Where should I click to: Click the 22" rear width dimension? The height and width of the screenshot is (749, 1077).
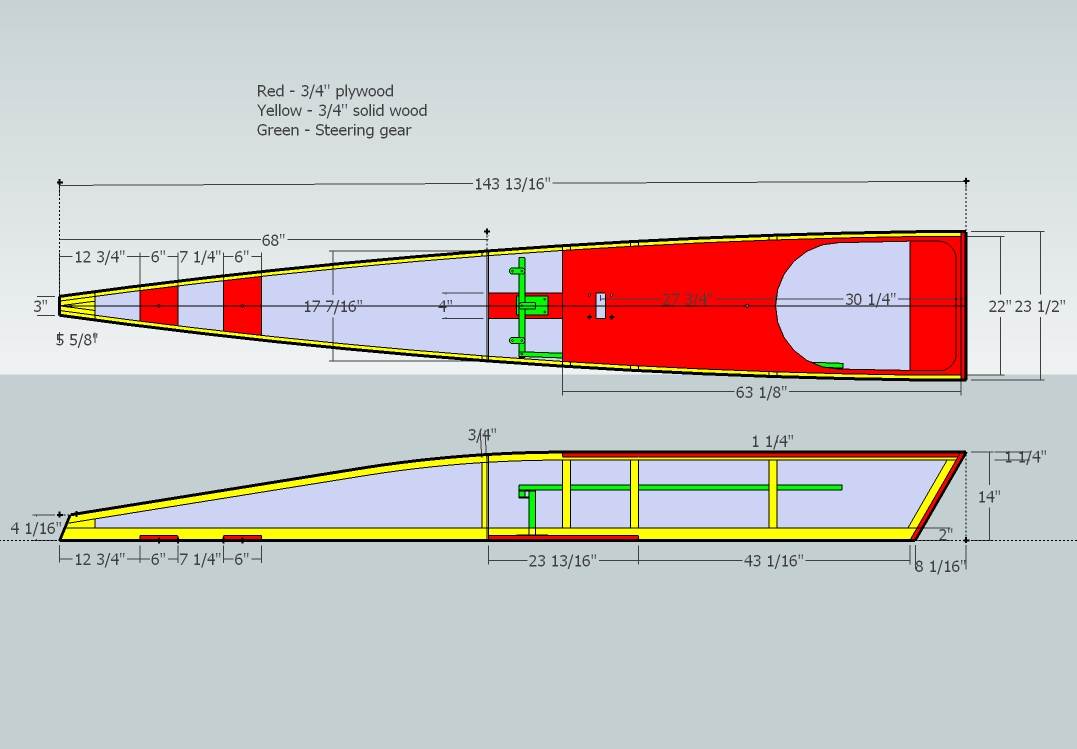[999, 306]
